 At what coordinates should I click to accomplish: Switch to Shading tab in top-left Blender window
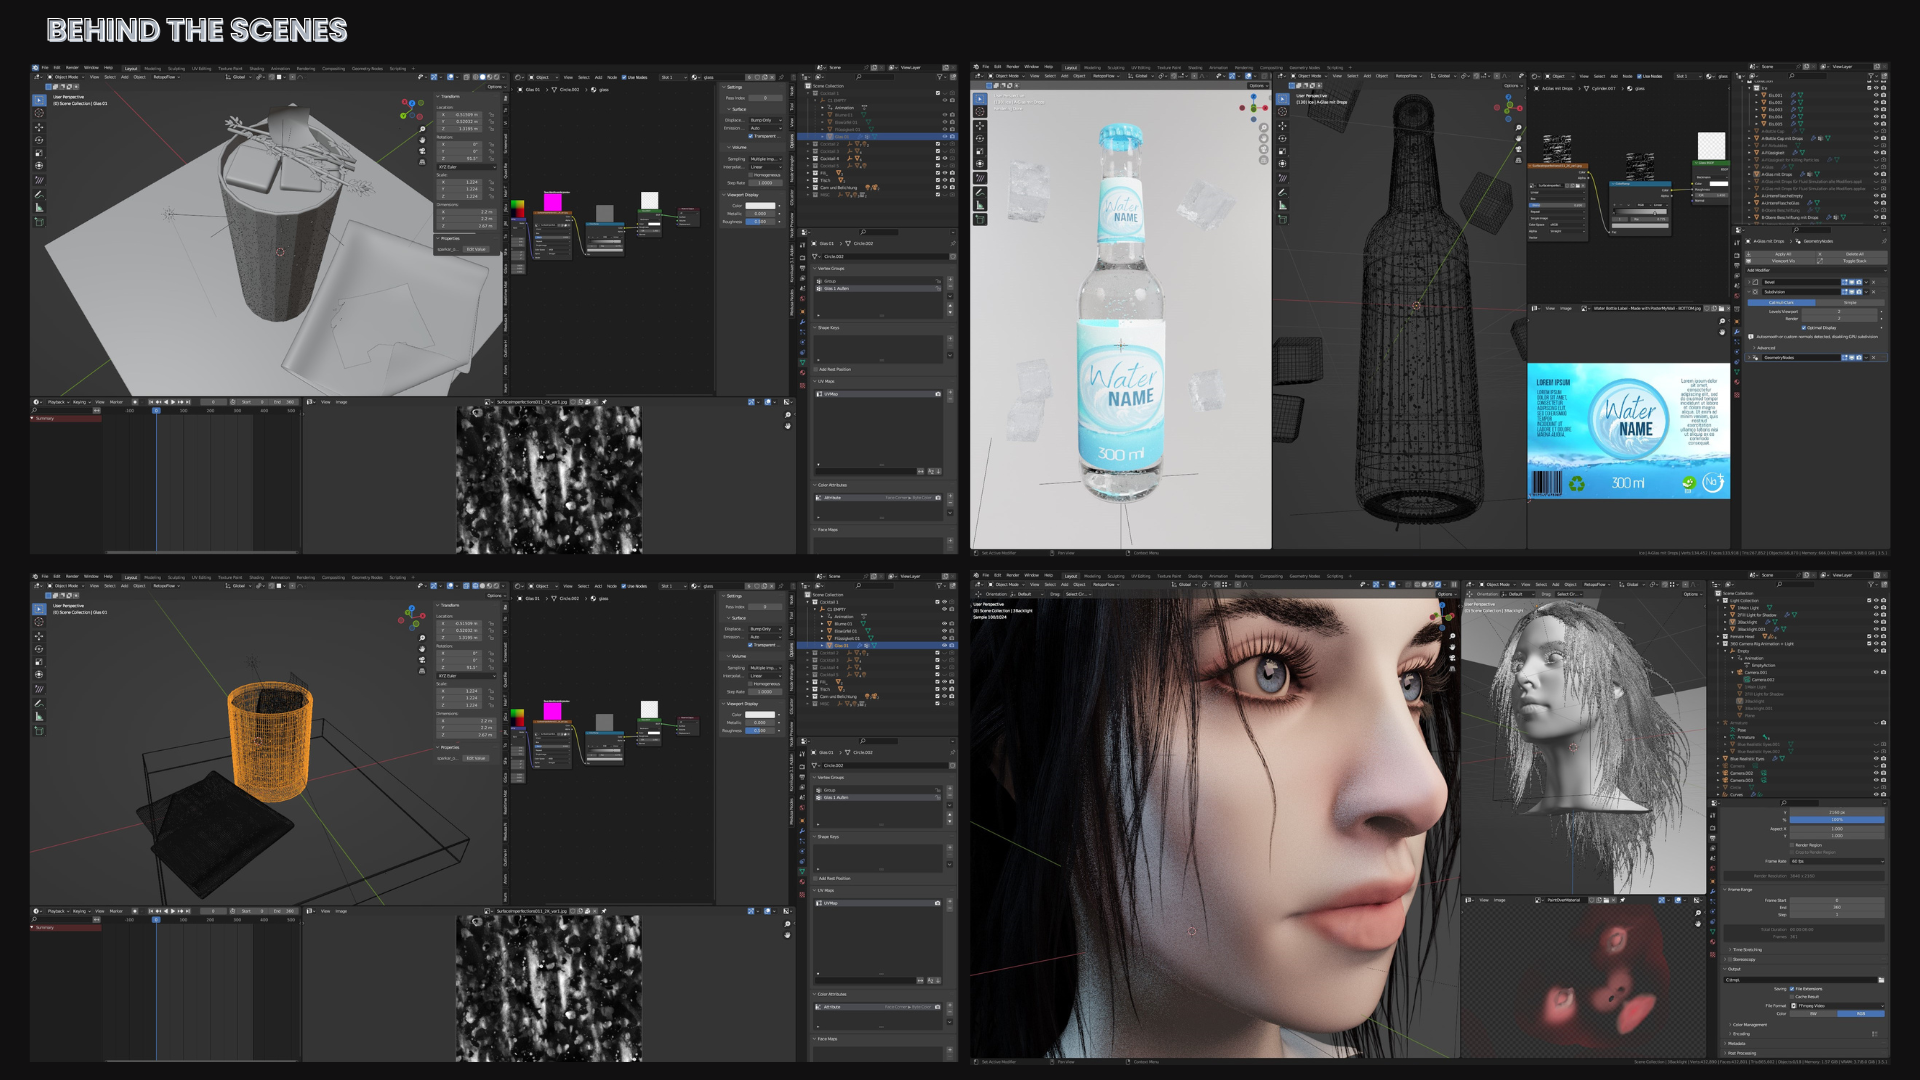(256, 68)
